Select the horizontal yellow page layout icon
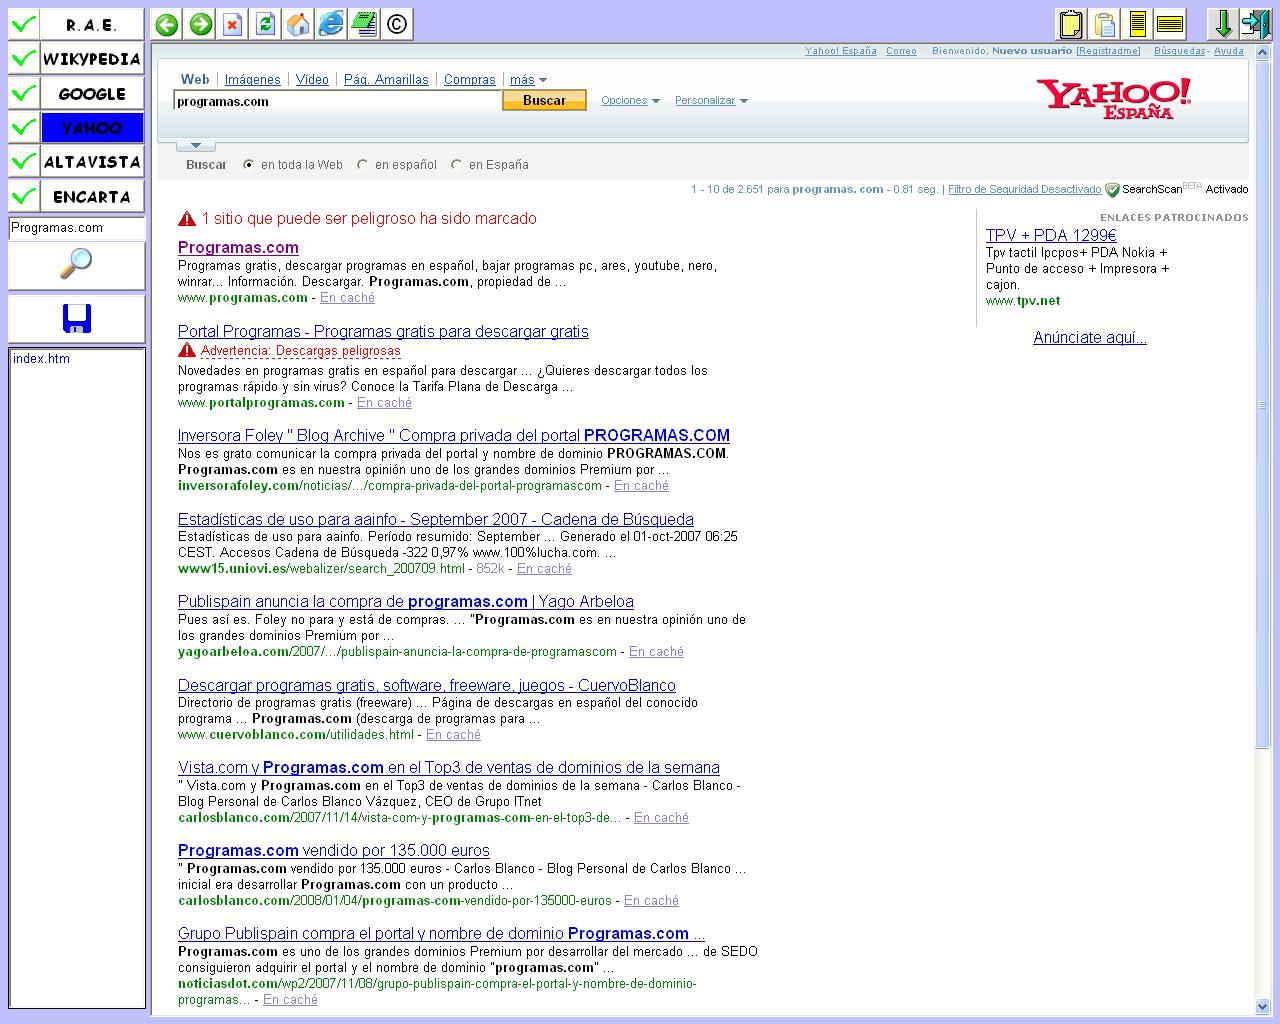 (x=1171, y=24)
